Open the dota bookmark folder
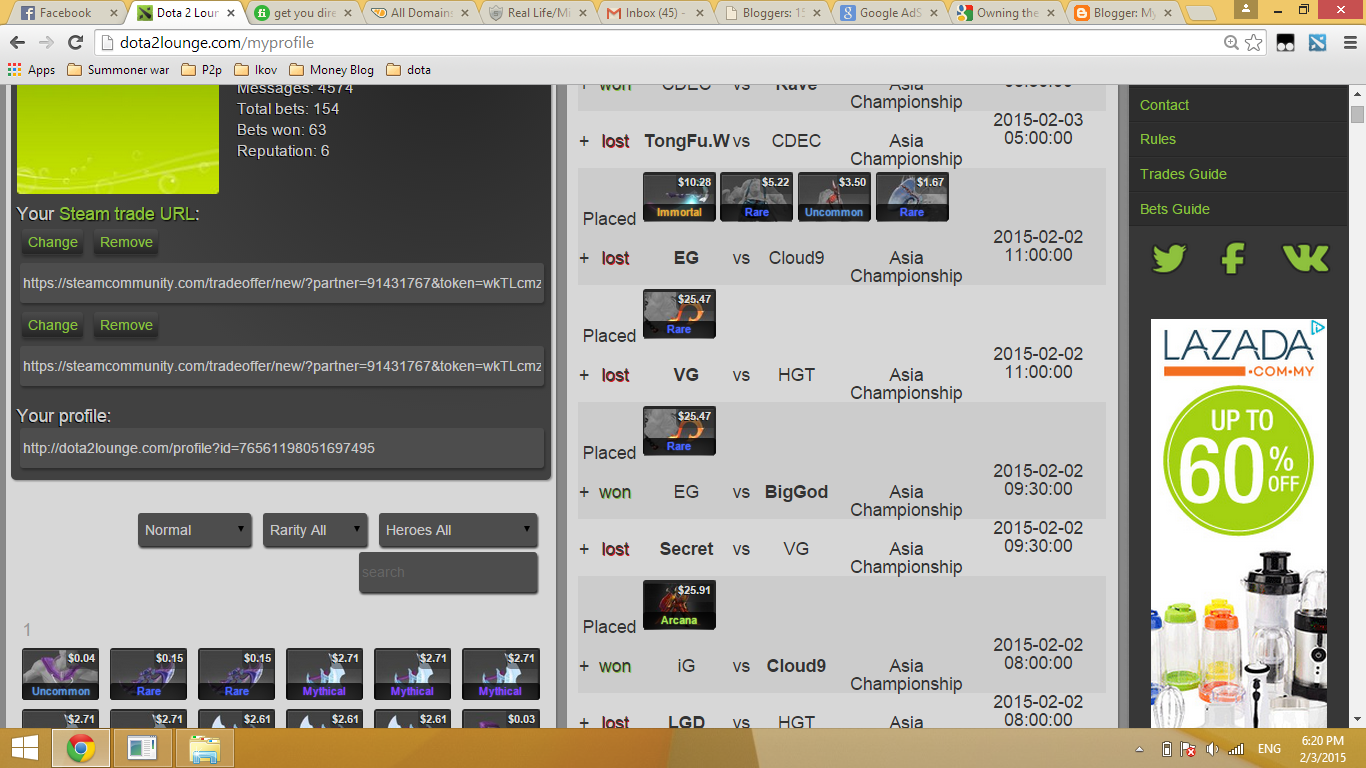The width and height of the screenshot is (1366, 768). (x=408, y=70)
